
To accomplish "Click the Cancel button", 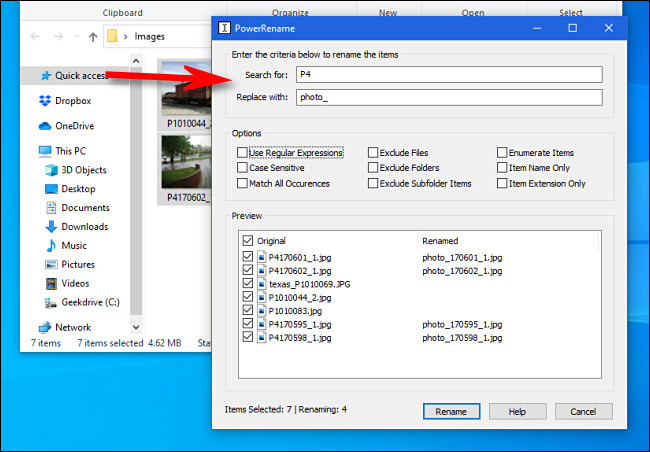I will point(583,411).
